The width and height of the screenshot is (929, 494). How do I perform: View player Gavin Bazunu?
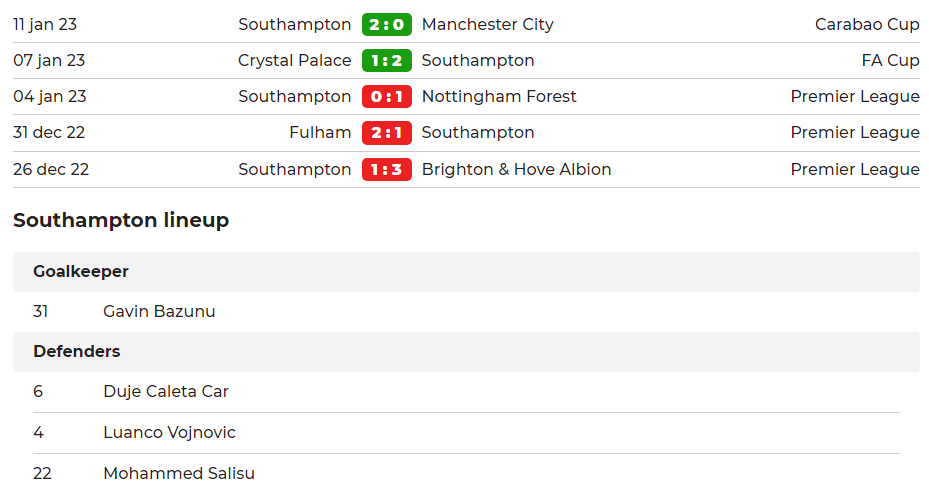pyautogui.click(x=159, y=312)
